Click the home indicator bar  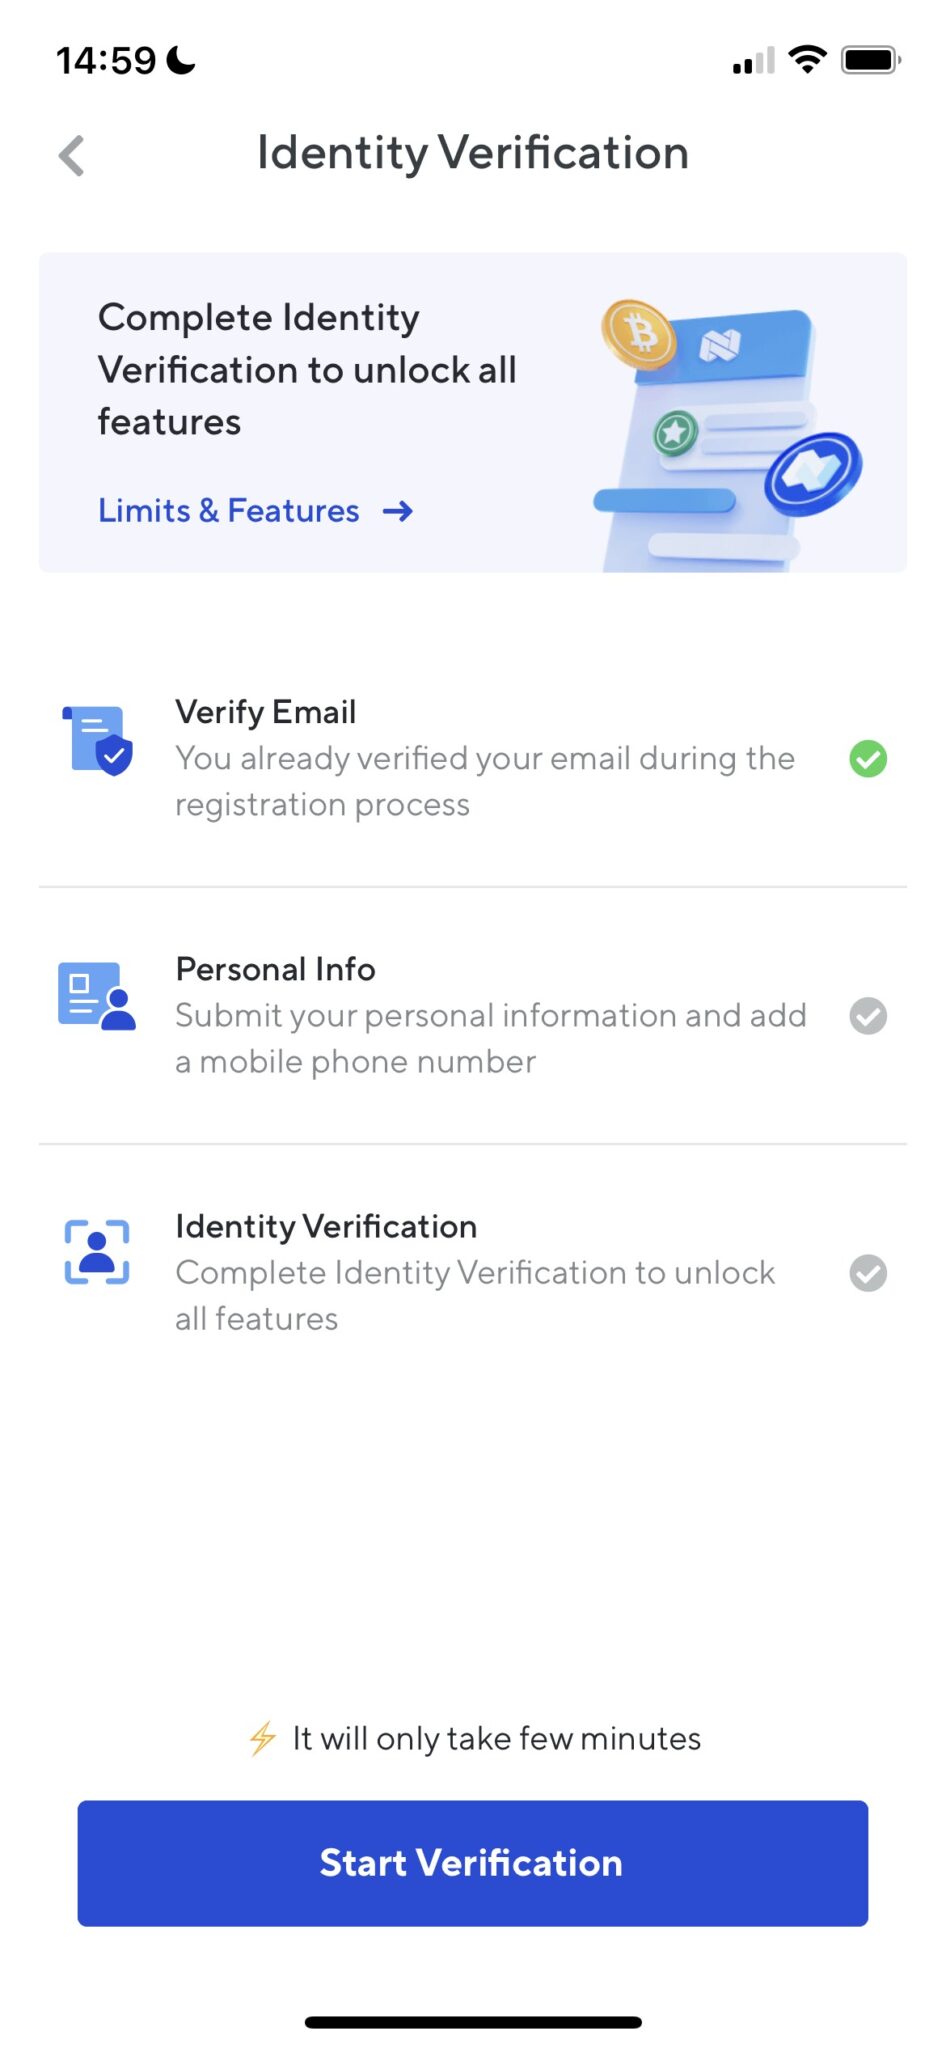[473, 2022]
